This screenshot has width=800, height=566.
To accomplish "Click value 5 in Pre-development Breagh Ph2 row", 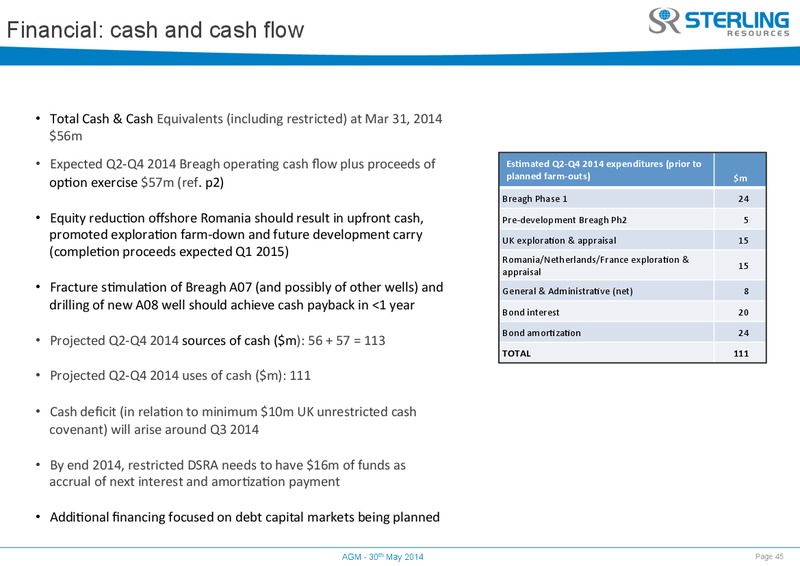I will (746, 220).
